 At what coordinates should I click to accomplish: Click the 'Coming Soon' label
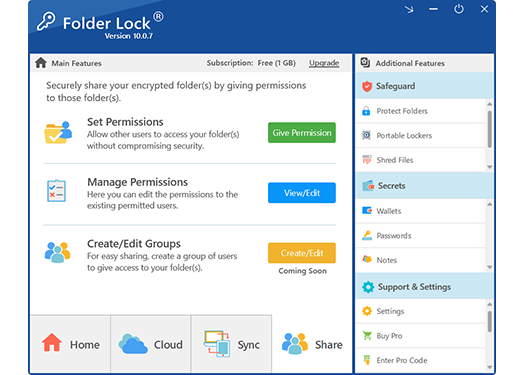(x=302, y=271)
